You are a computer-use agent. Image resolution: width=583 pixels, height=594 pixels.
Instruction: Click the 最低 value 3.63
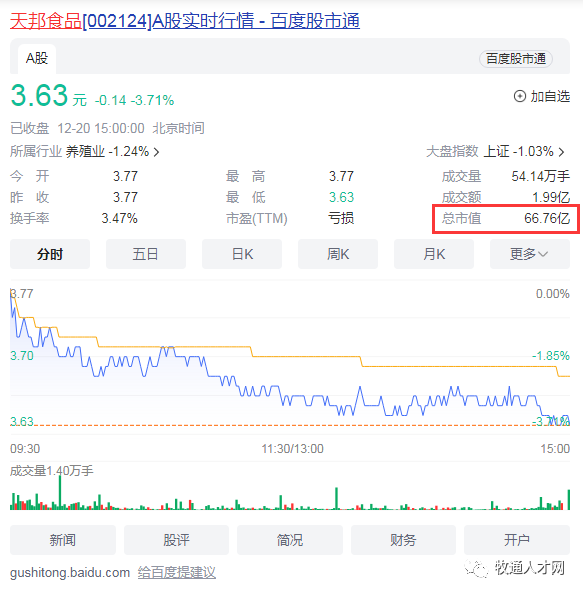[x=341, y=197]
